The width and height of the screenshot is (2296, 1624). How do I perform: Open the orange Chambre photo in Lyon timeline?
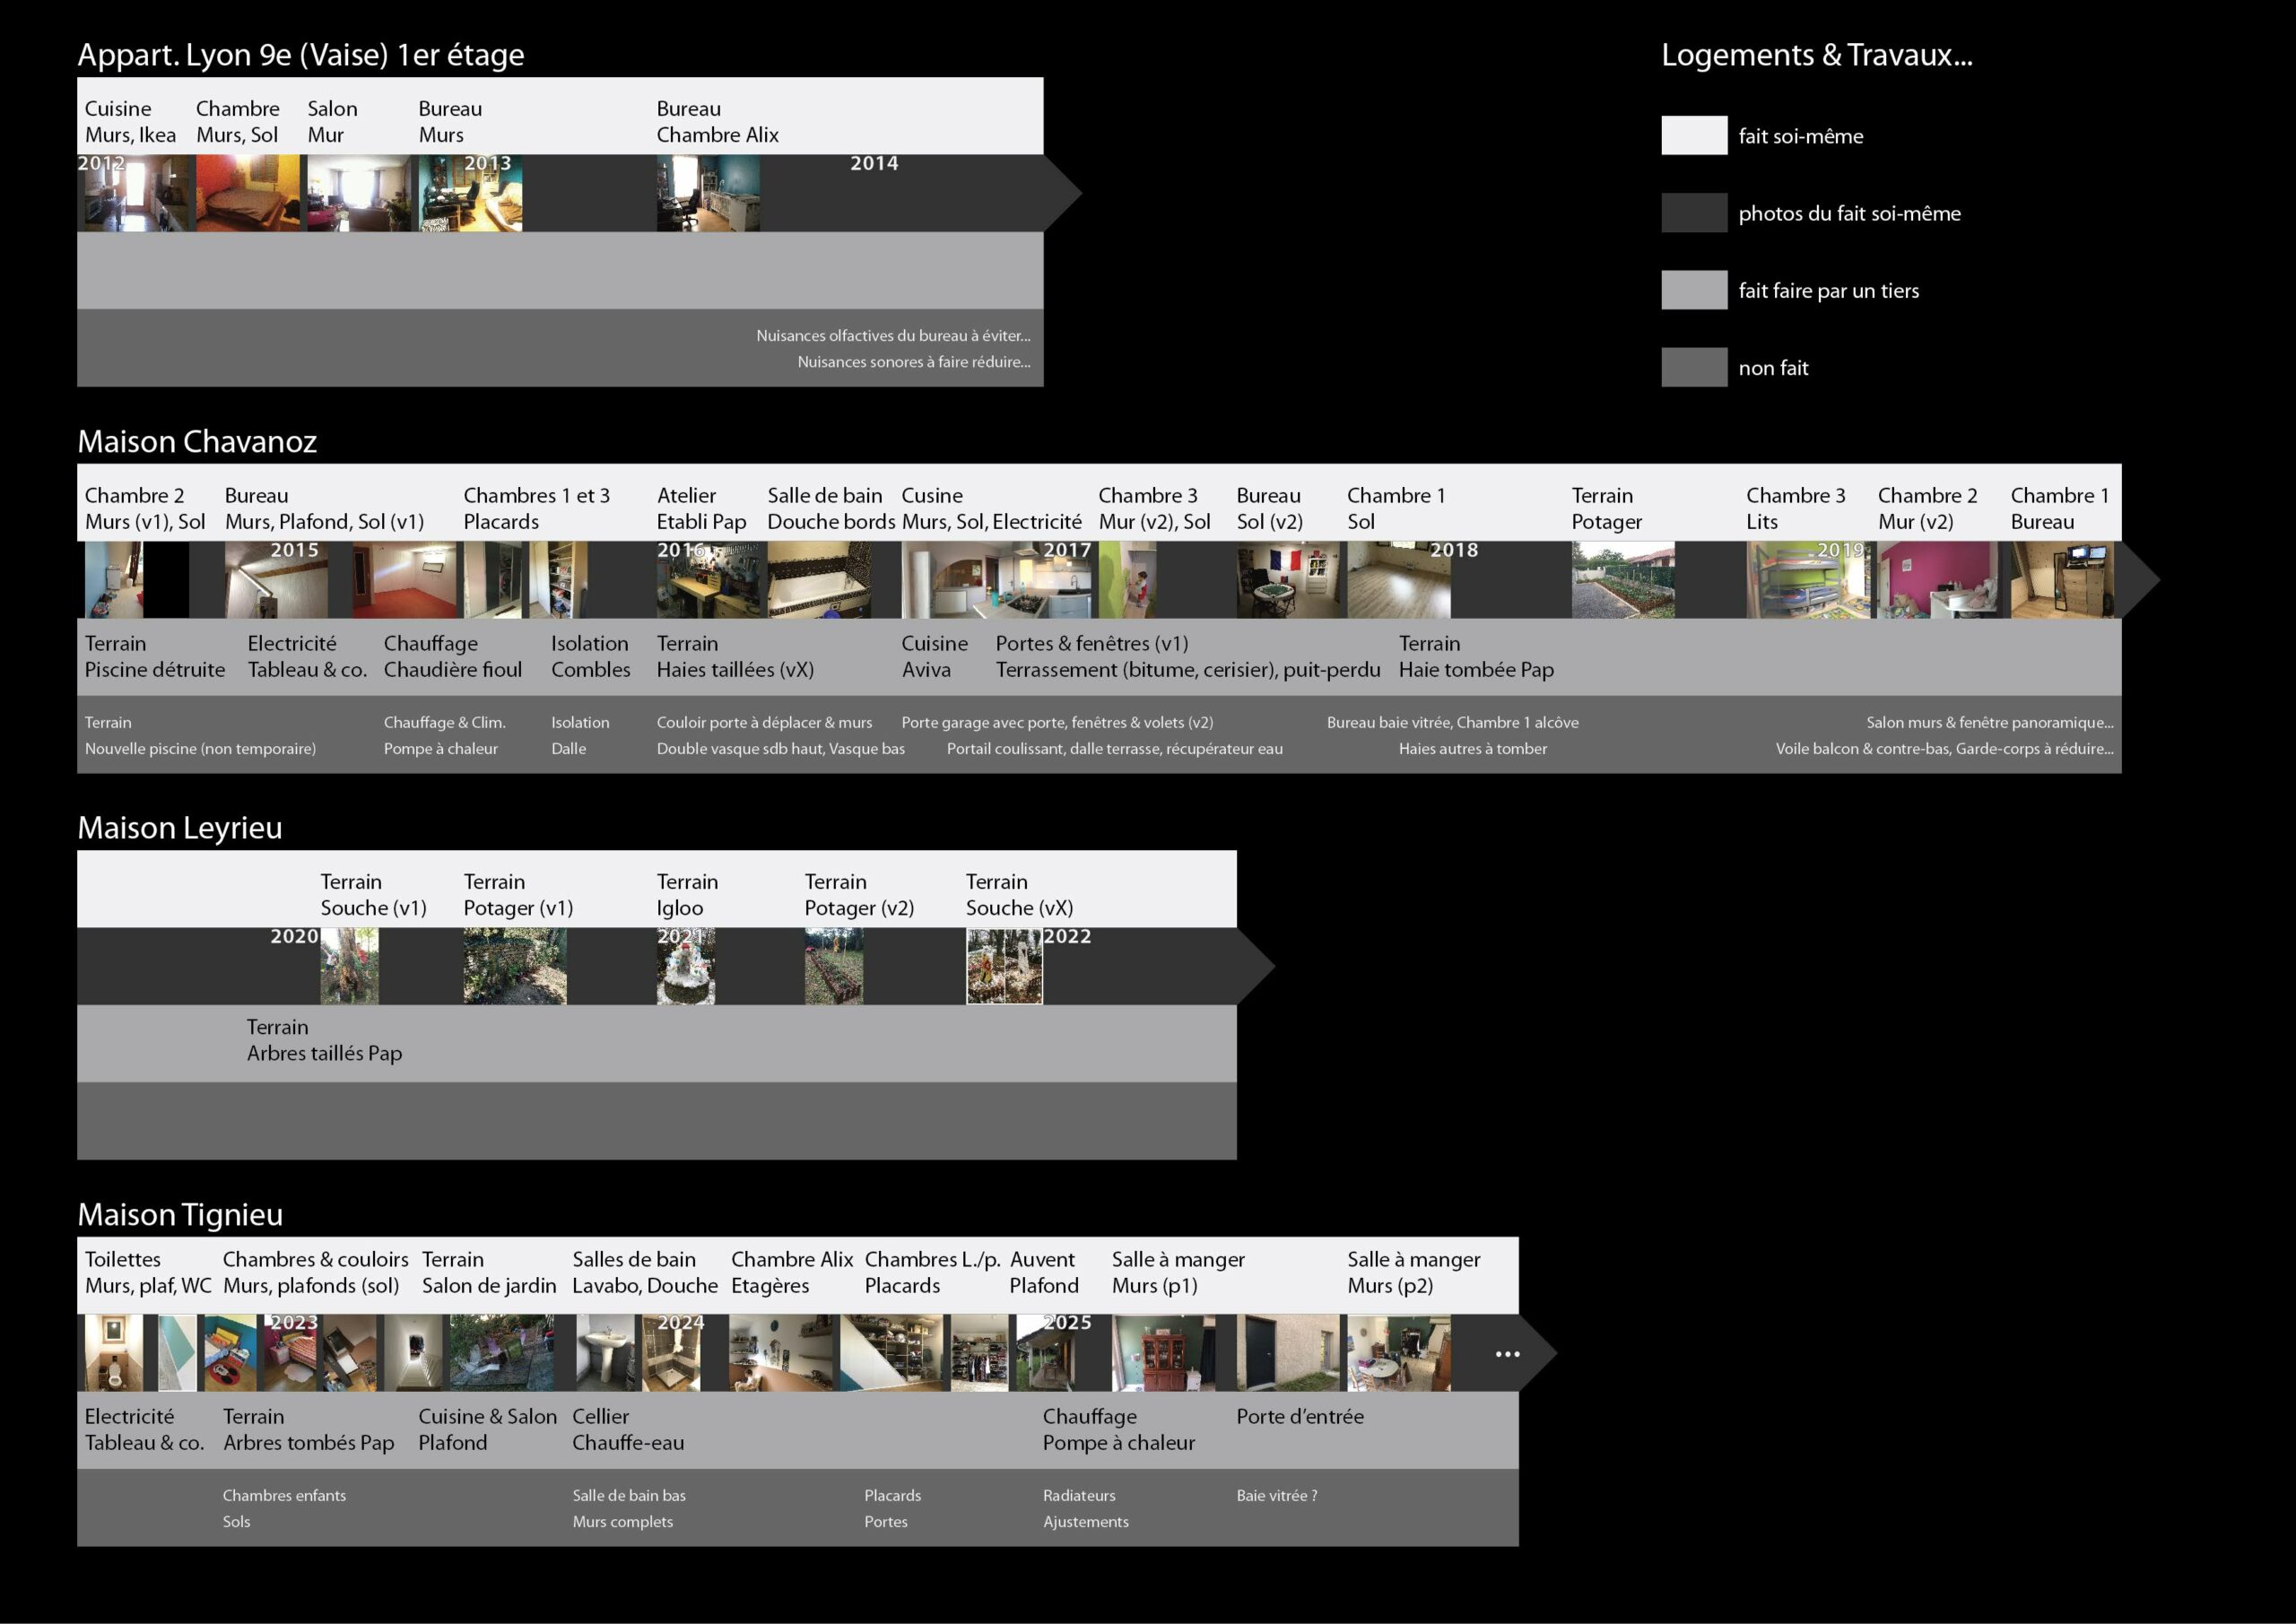pyautogui.click(x=247, y=194)
